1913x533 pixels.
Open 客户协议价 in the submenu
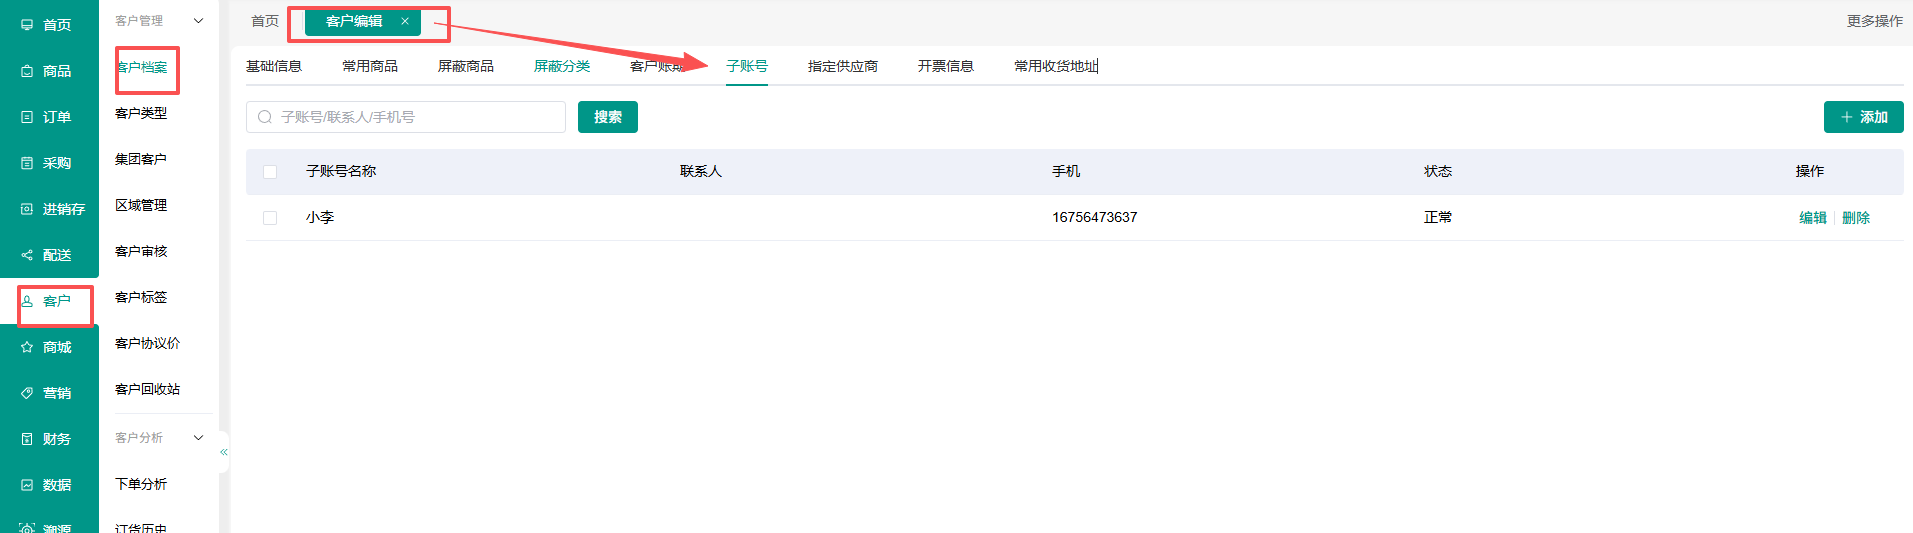pyautogui.click(x=148, y=343)
